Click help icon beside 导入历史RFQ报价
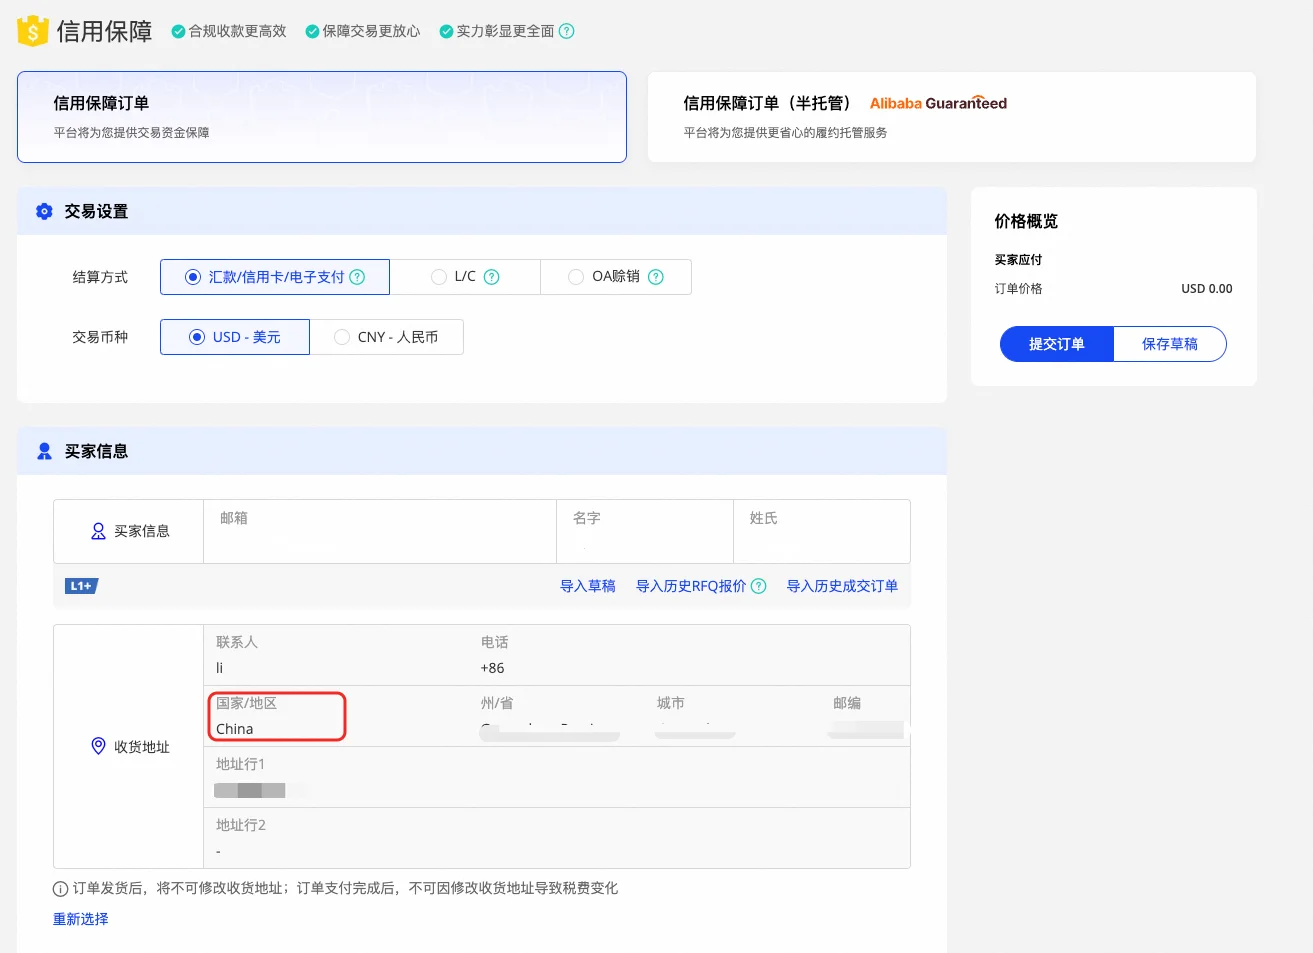Screen dimensions: 1313x953 759,586
